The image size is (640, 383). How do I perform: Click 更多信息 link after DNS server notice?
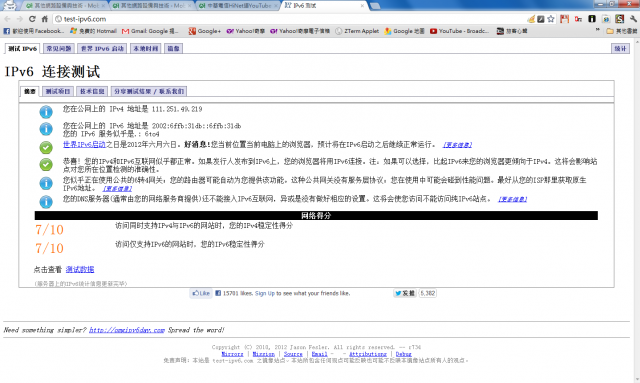point(512,199)
